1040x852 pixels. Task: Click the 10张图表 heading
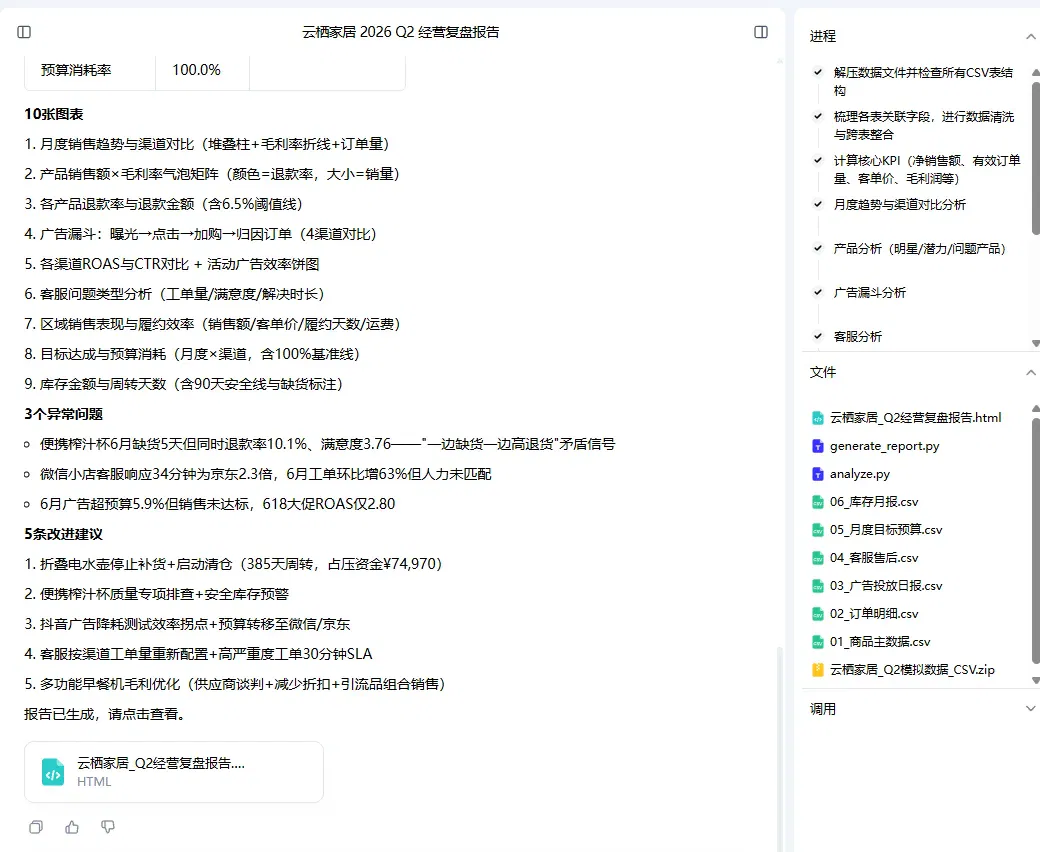54,114
